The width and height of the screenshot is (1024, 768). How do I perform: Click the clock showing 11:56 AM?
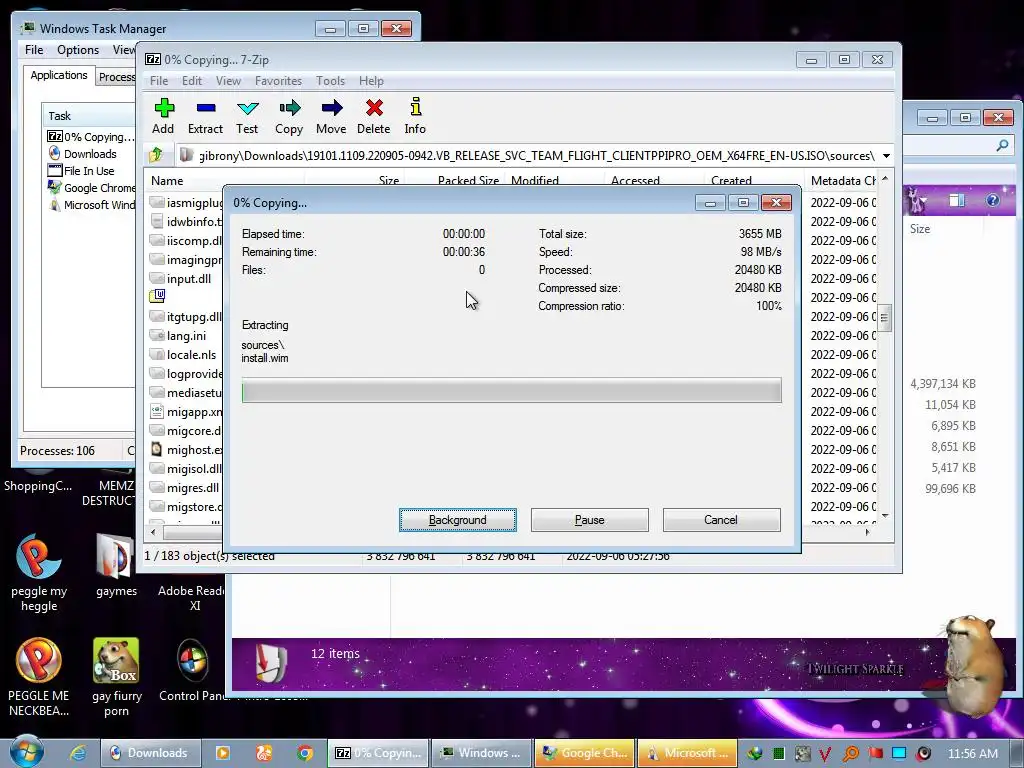click(x=973, y=754)
